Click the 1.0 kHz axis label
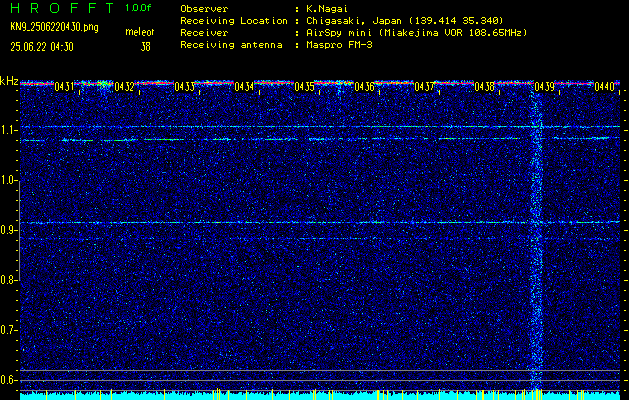This screenshot has width=629, height=400. (x=9, y=180)
